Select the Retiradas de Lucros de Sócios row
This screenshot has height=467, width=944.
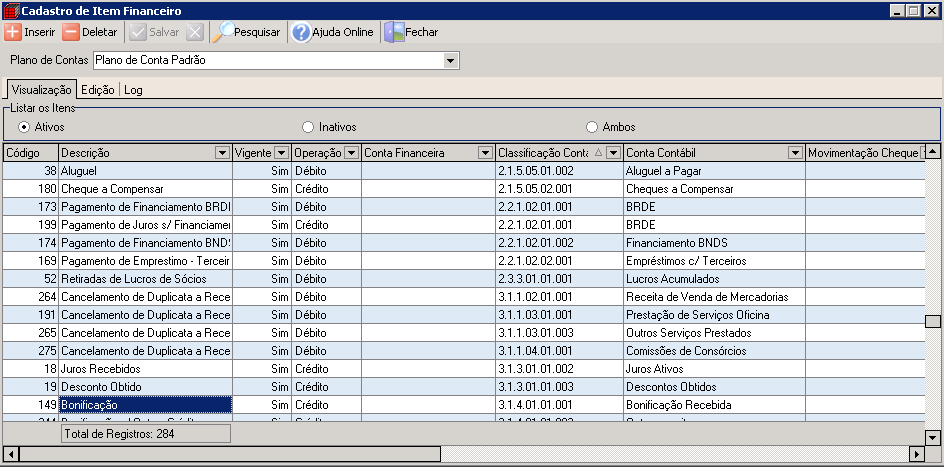(x=464, y=279)
